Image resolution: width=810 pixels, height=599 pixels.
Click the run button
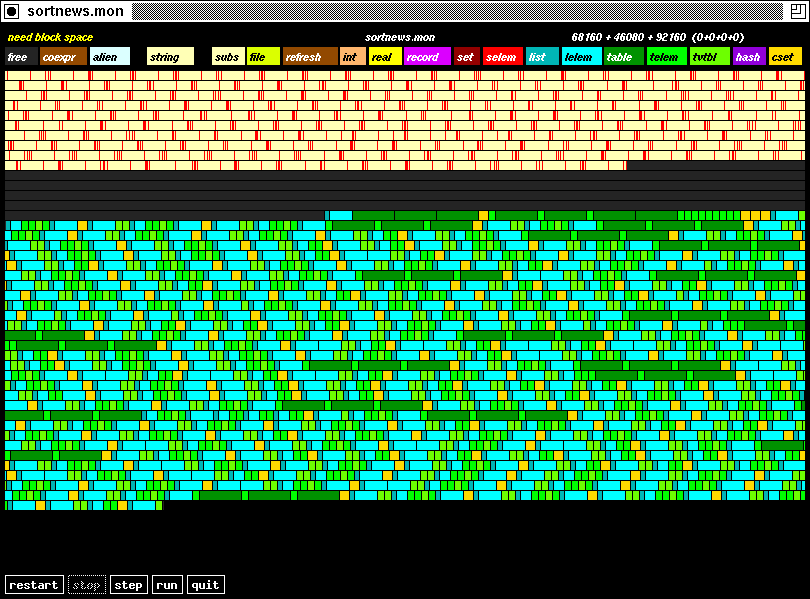click(167, 585)
